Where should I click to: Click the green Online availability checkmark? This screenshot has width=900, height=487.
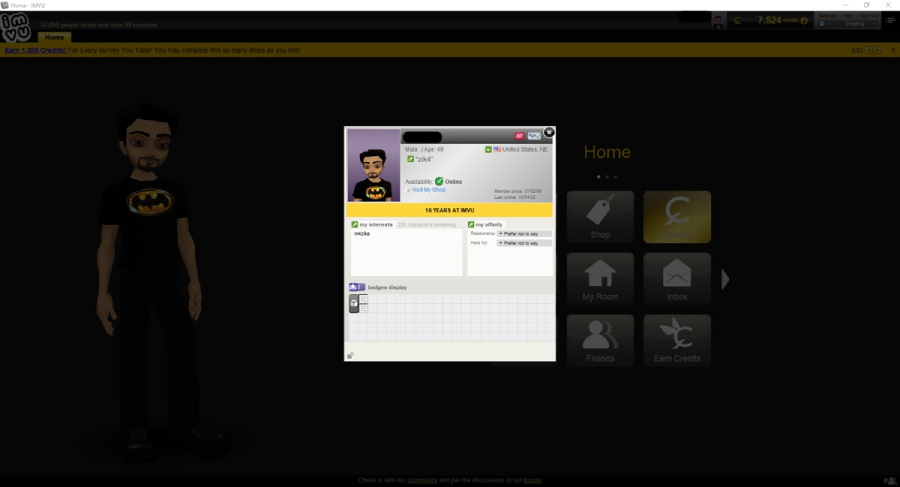[439, 181]
